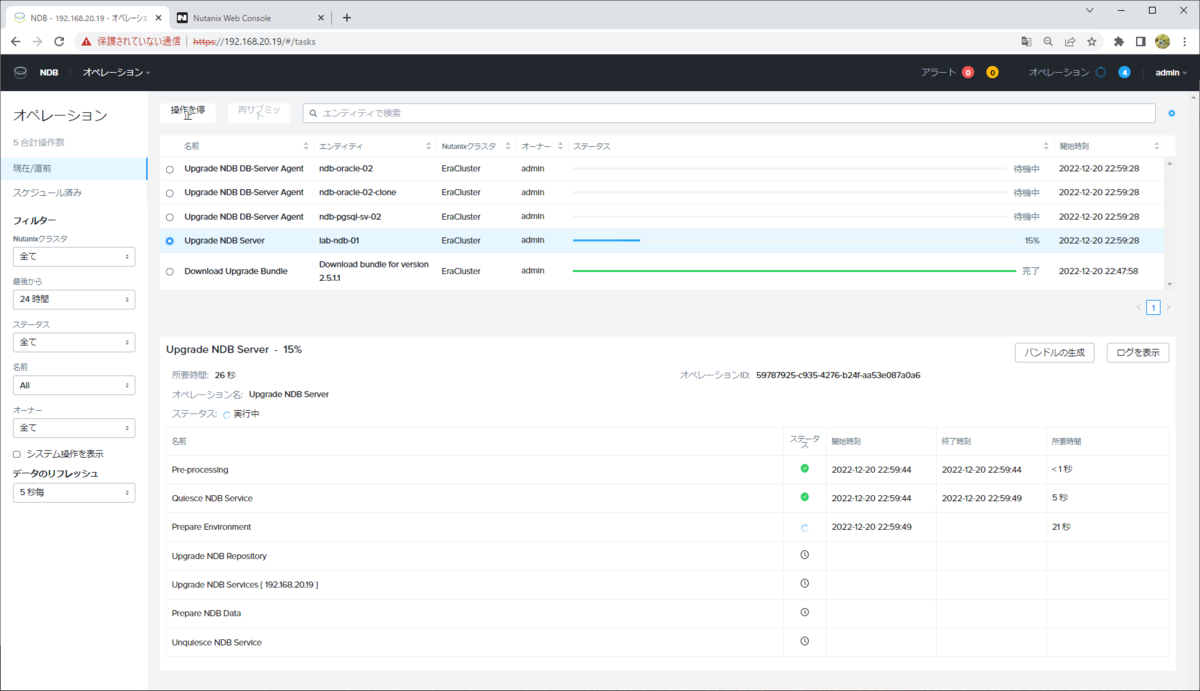The image size is (1200, 691).
Task: Click the 再サブミット button
Action: [258, 112]
